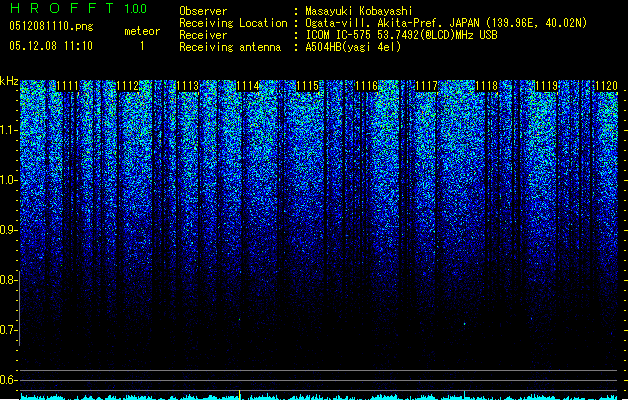Click the 1120 time marker
This screenshot has width=629, height=400.
coord(607,86)
